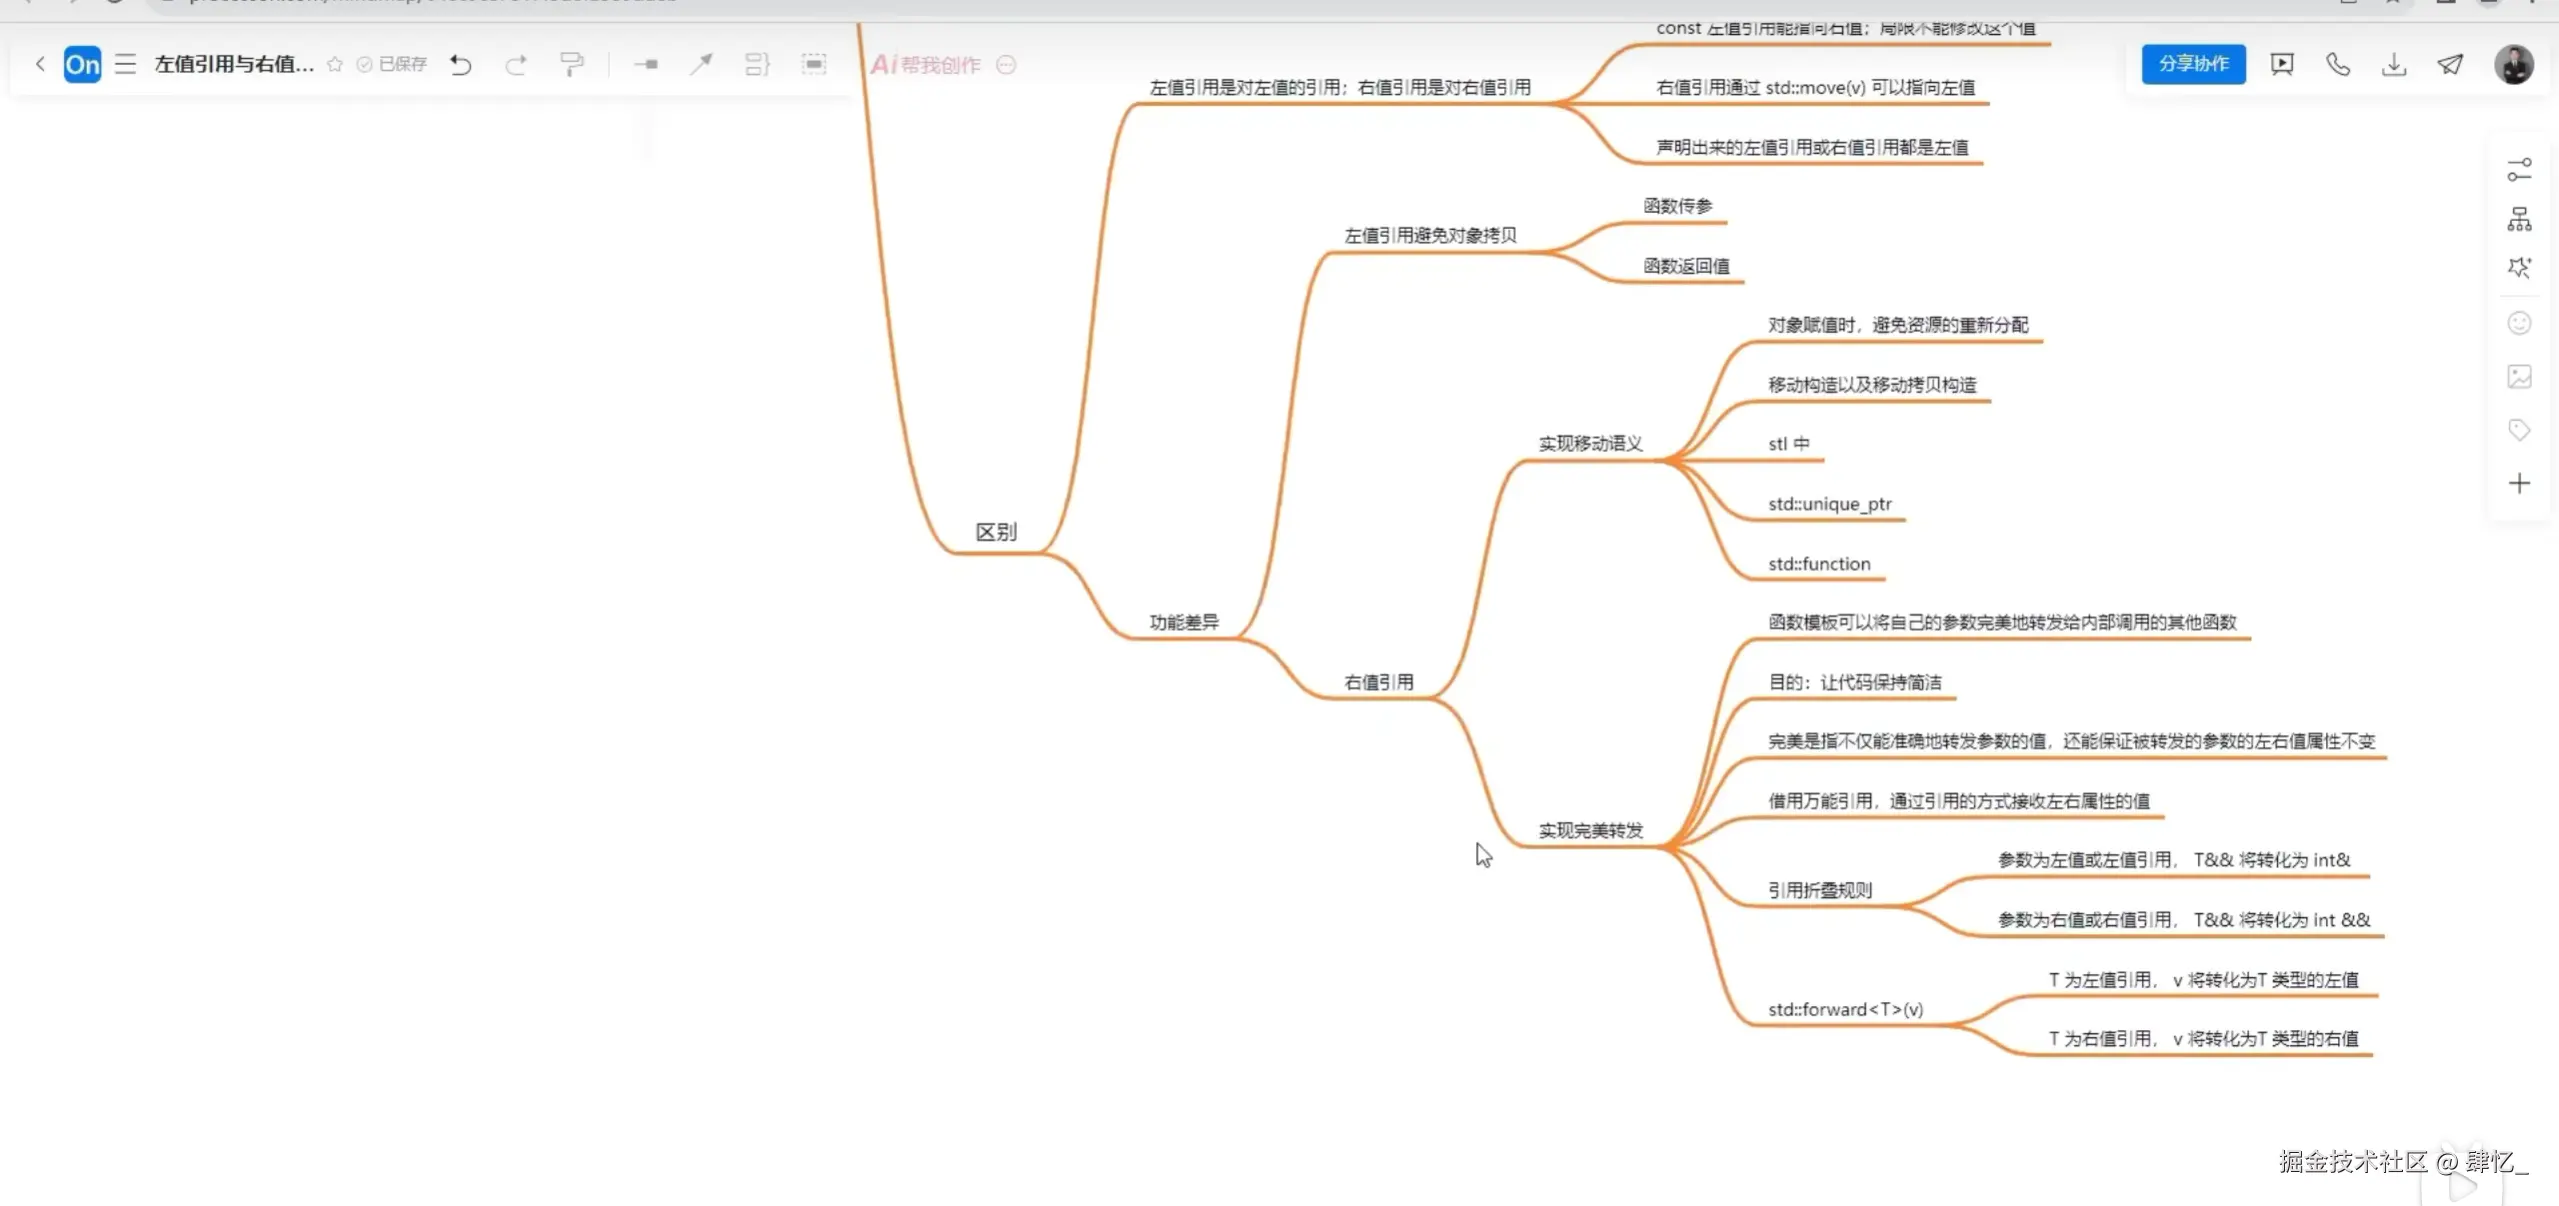Image resolution: width=2559 pixels, height=1206 pixels.
Task: Expand the plus icon in right sidebar
Action: (2519, 484)
